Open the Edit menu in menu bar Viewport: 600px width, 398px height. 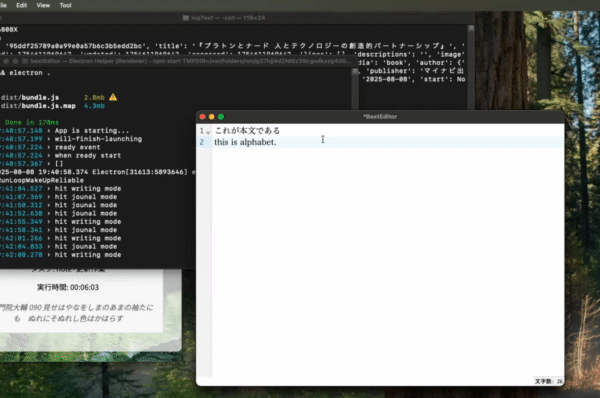click(21, 5)
